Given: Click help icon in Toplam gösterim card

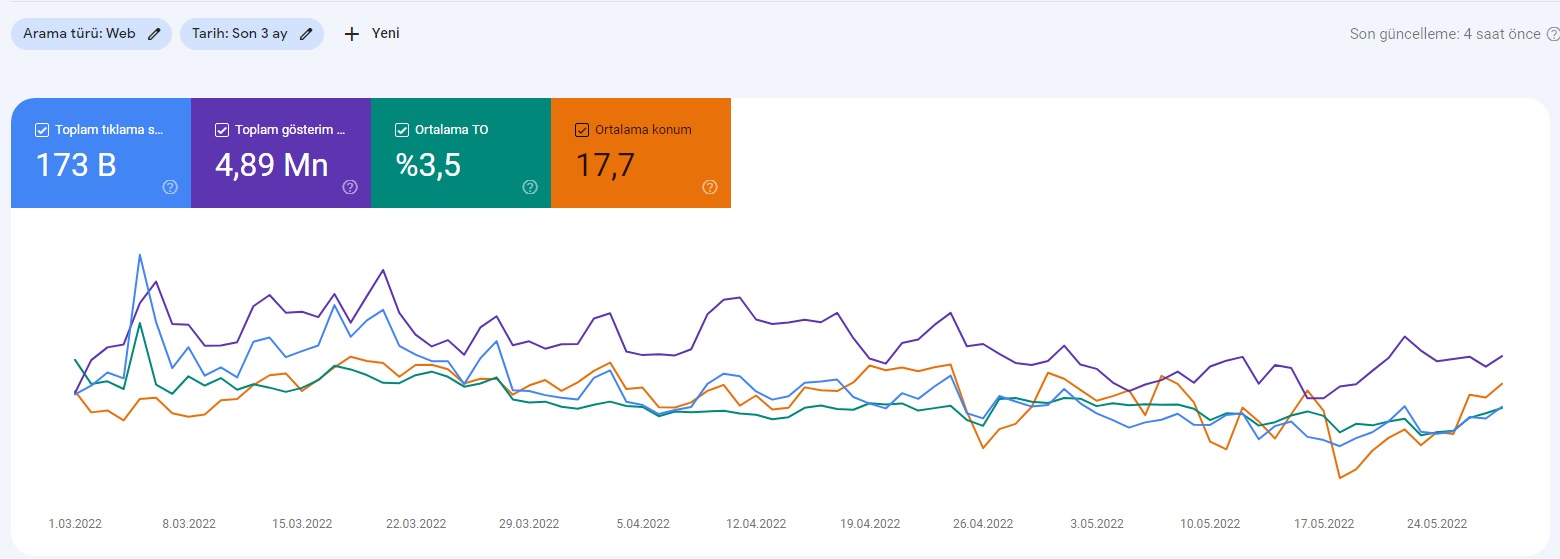Looking at the screenshot, I should pyautogui.click(x=350, y=187).
